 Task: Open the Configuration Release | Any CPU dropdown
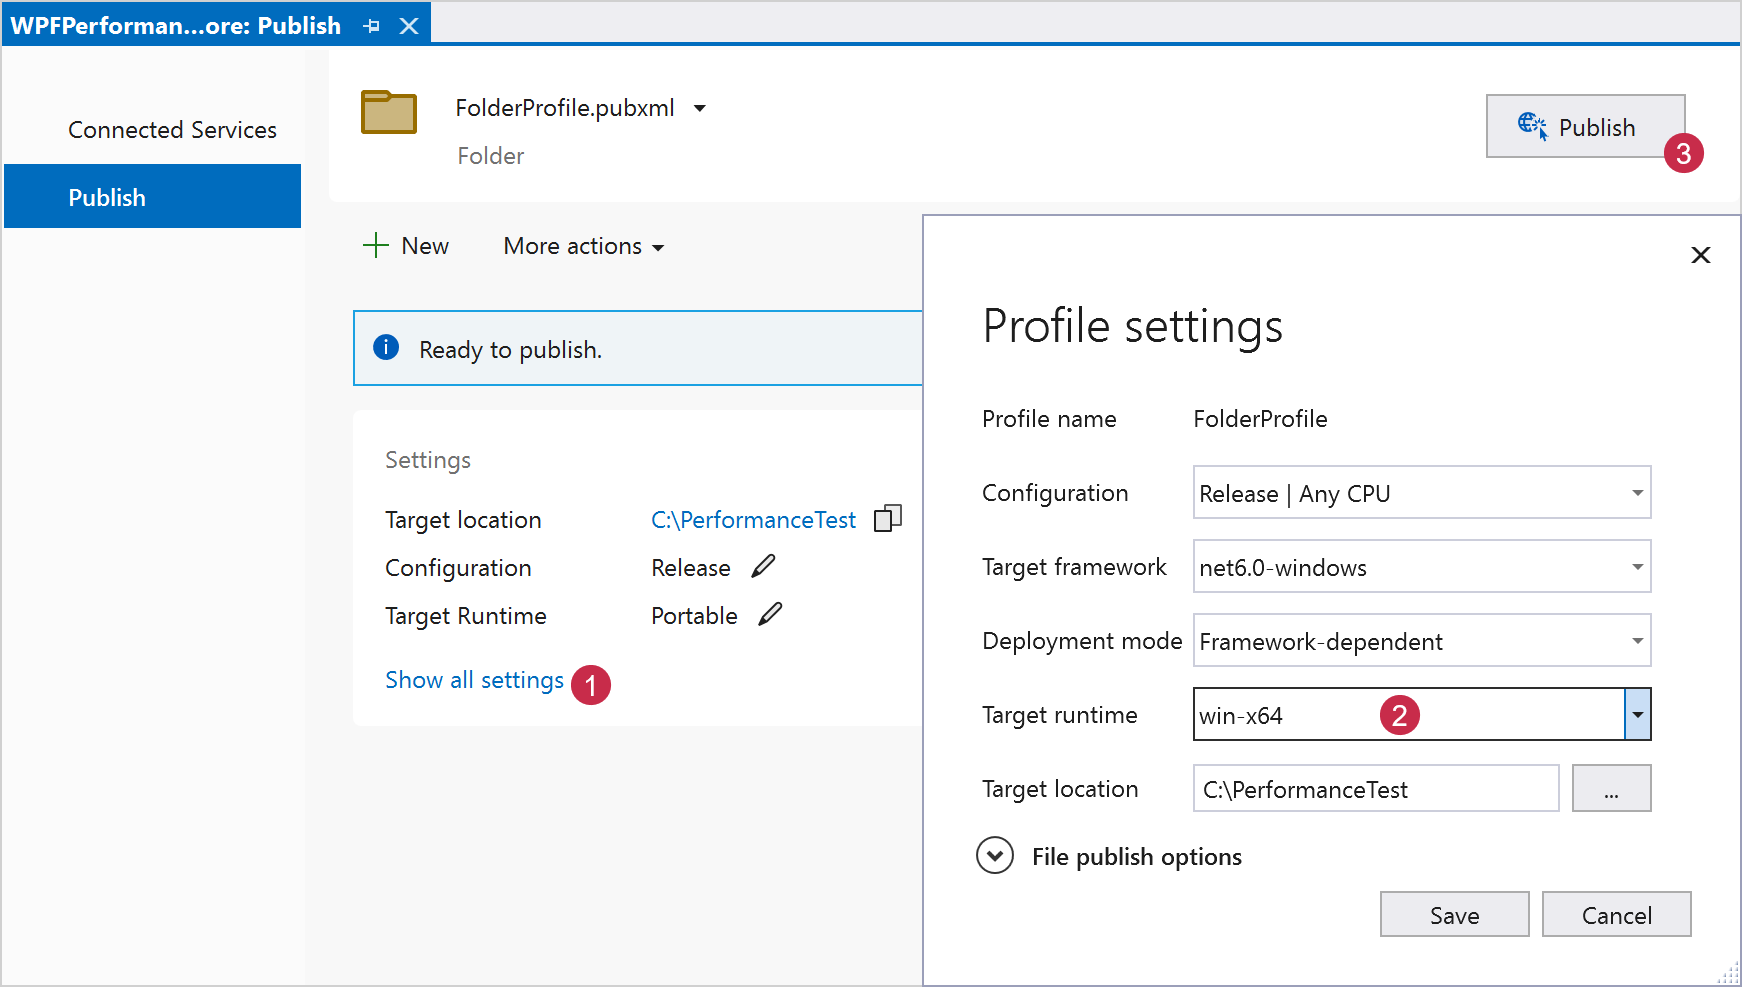click(x=1421, y=493)
